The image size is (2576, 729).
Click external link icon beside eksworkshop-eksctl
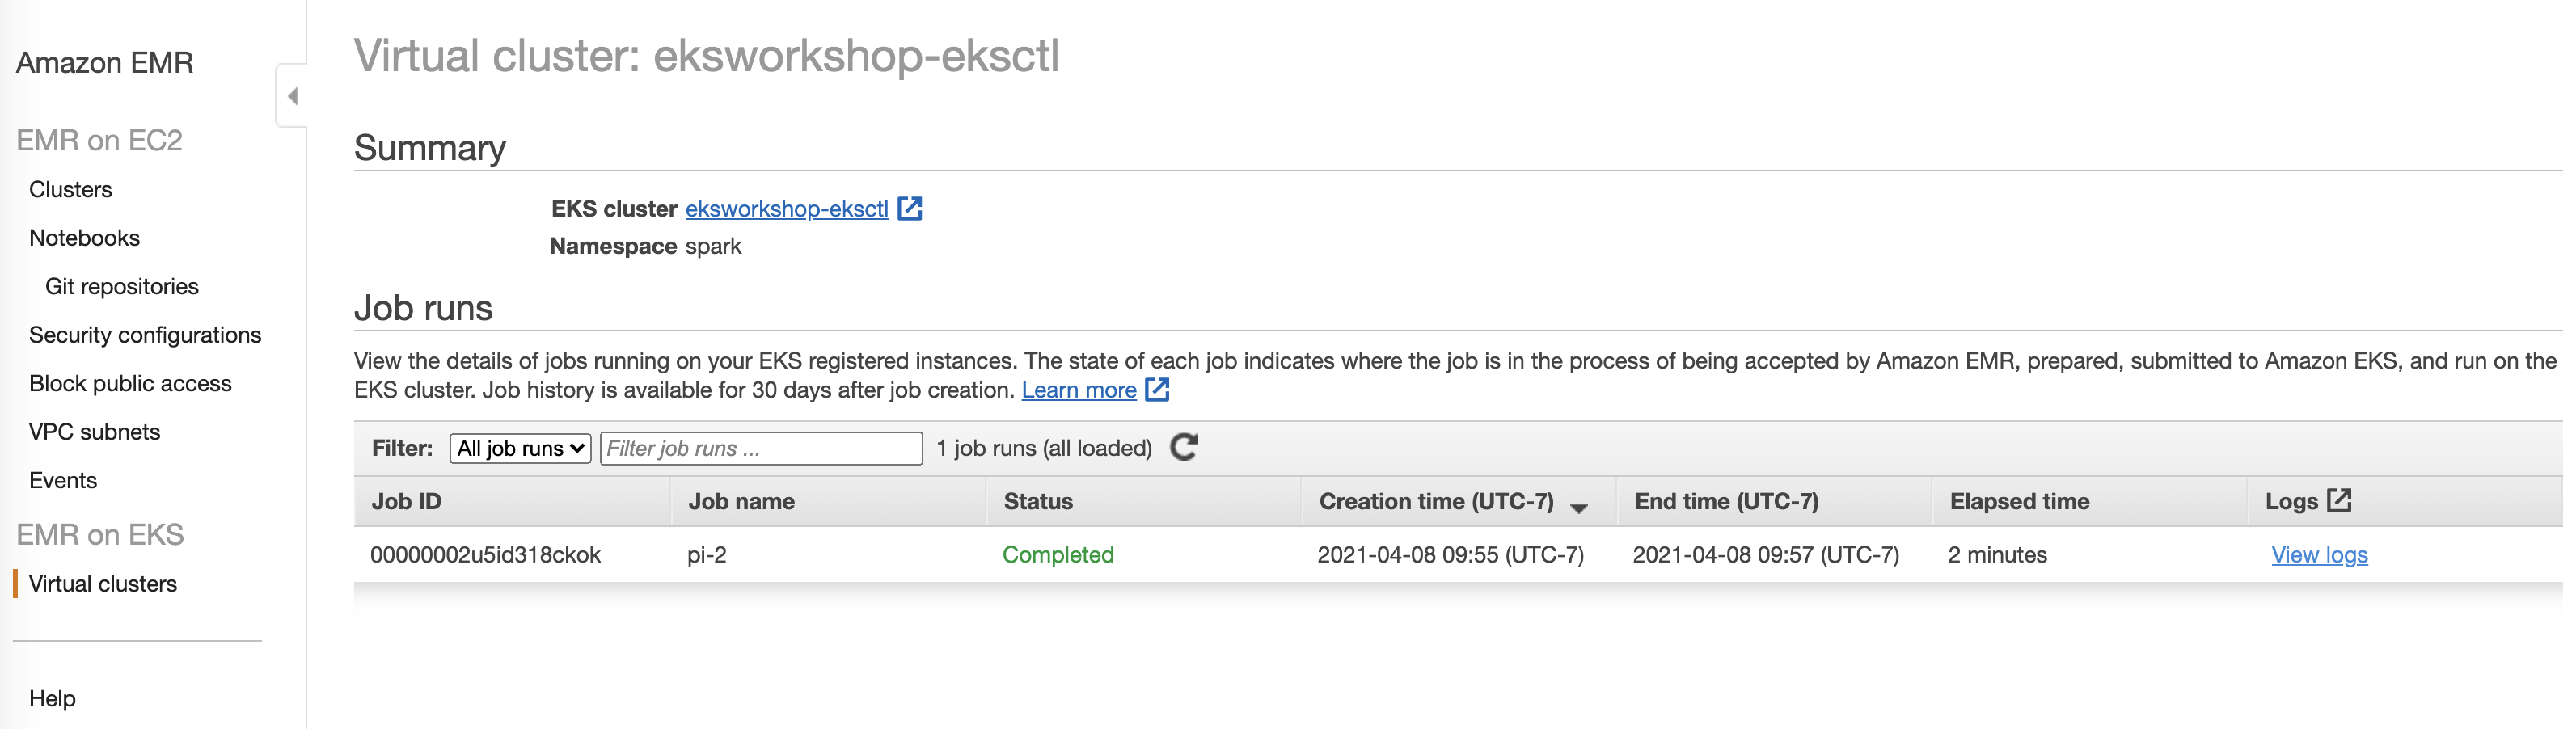click(909, 208)
